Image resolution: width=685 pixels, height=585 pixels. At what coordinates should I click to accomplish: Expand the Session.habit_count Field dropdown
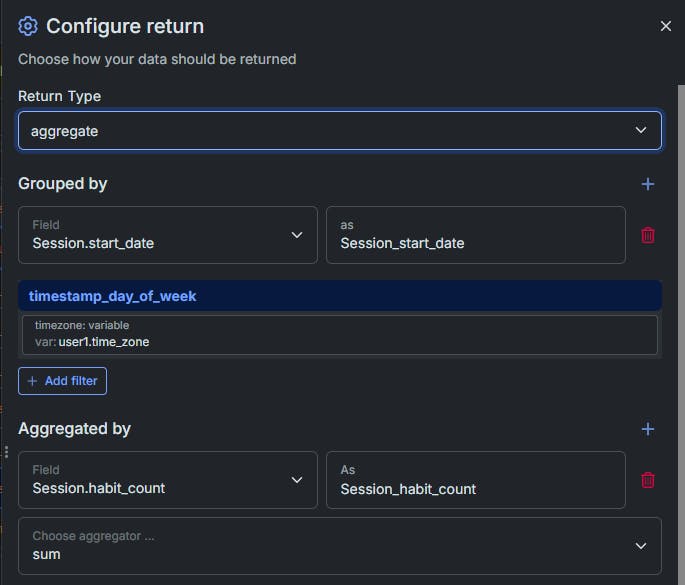tap(168, 480)
